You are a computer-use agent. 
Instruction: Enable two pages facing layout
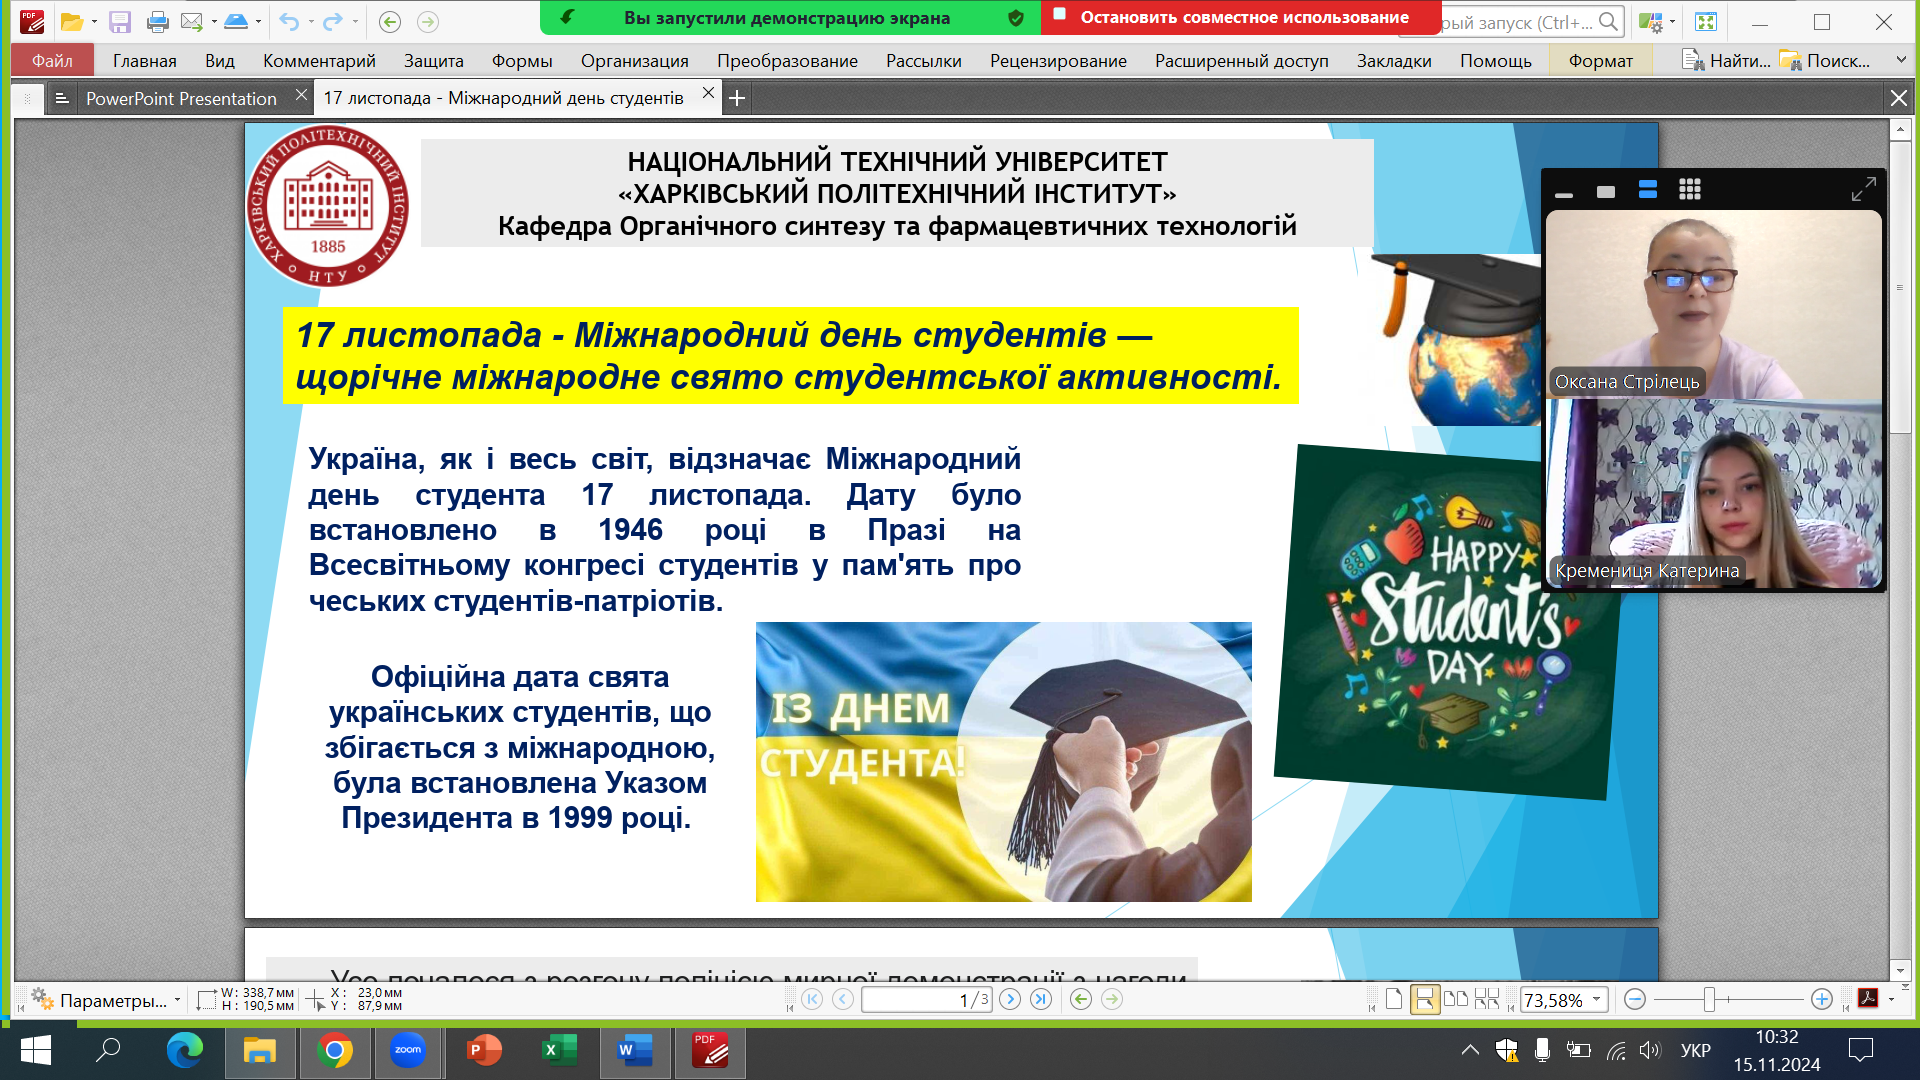pyautogui.click(x=1456, y=999)
